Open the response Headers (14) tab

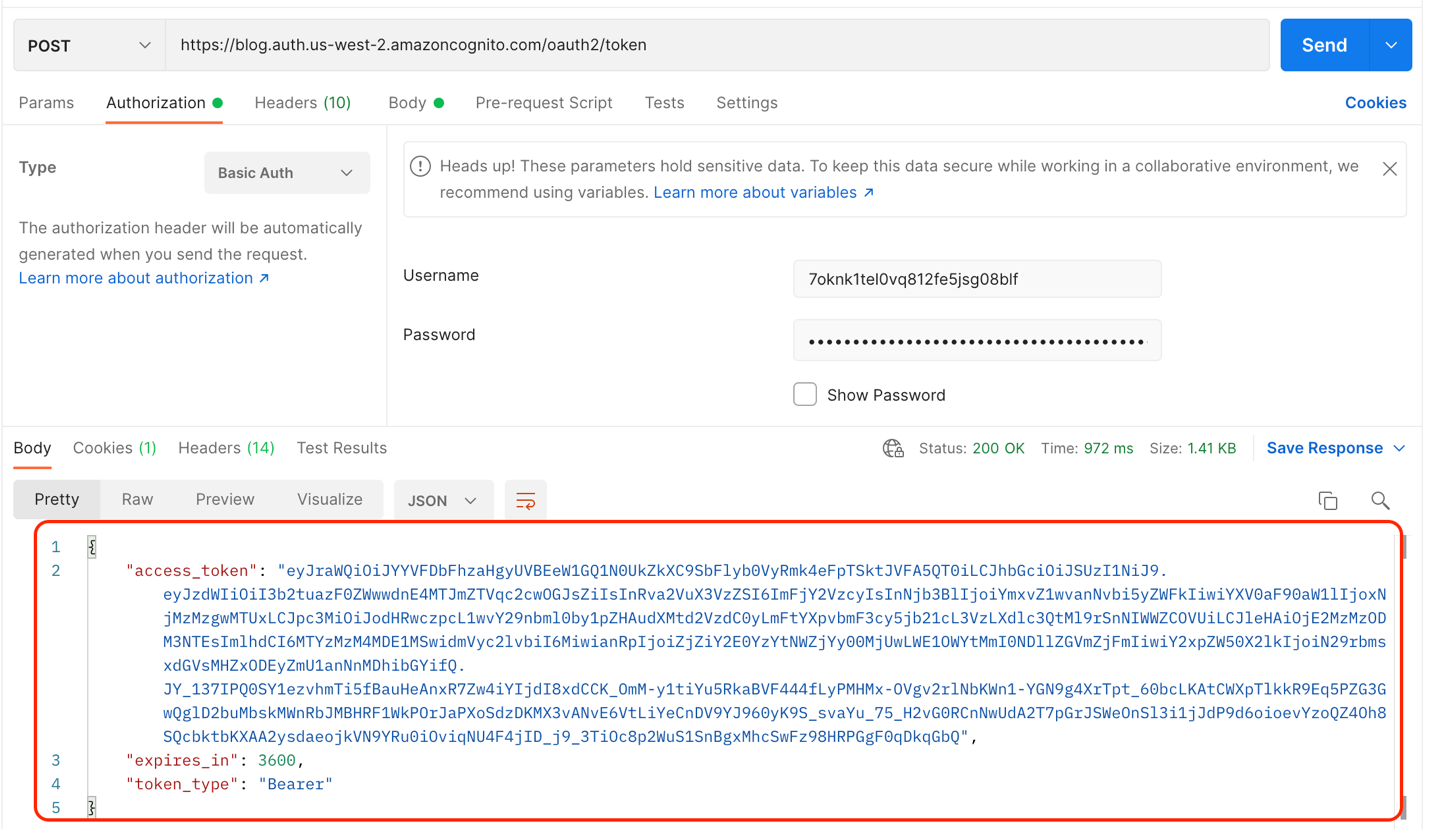click(x=226, y=448)
